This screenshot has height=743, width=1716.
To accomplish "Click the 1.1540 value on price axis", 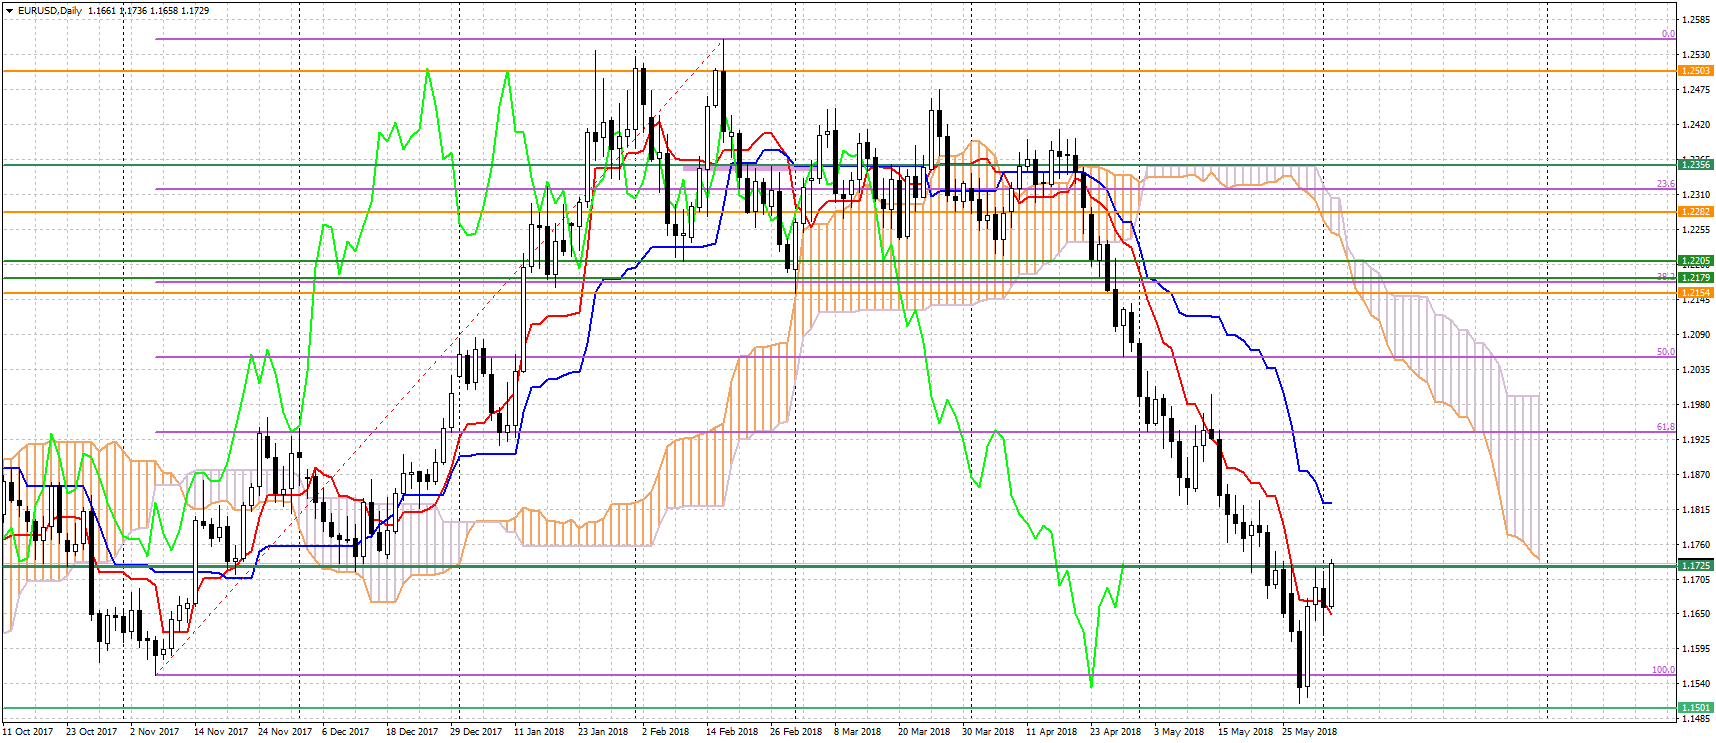I will pyautogui.click(x=1695, y=684).
